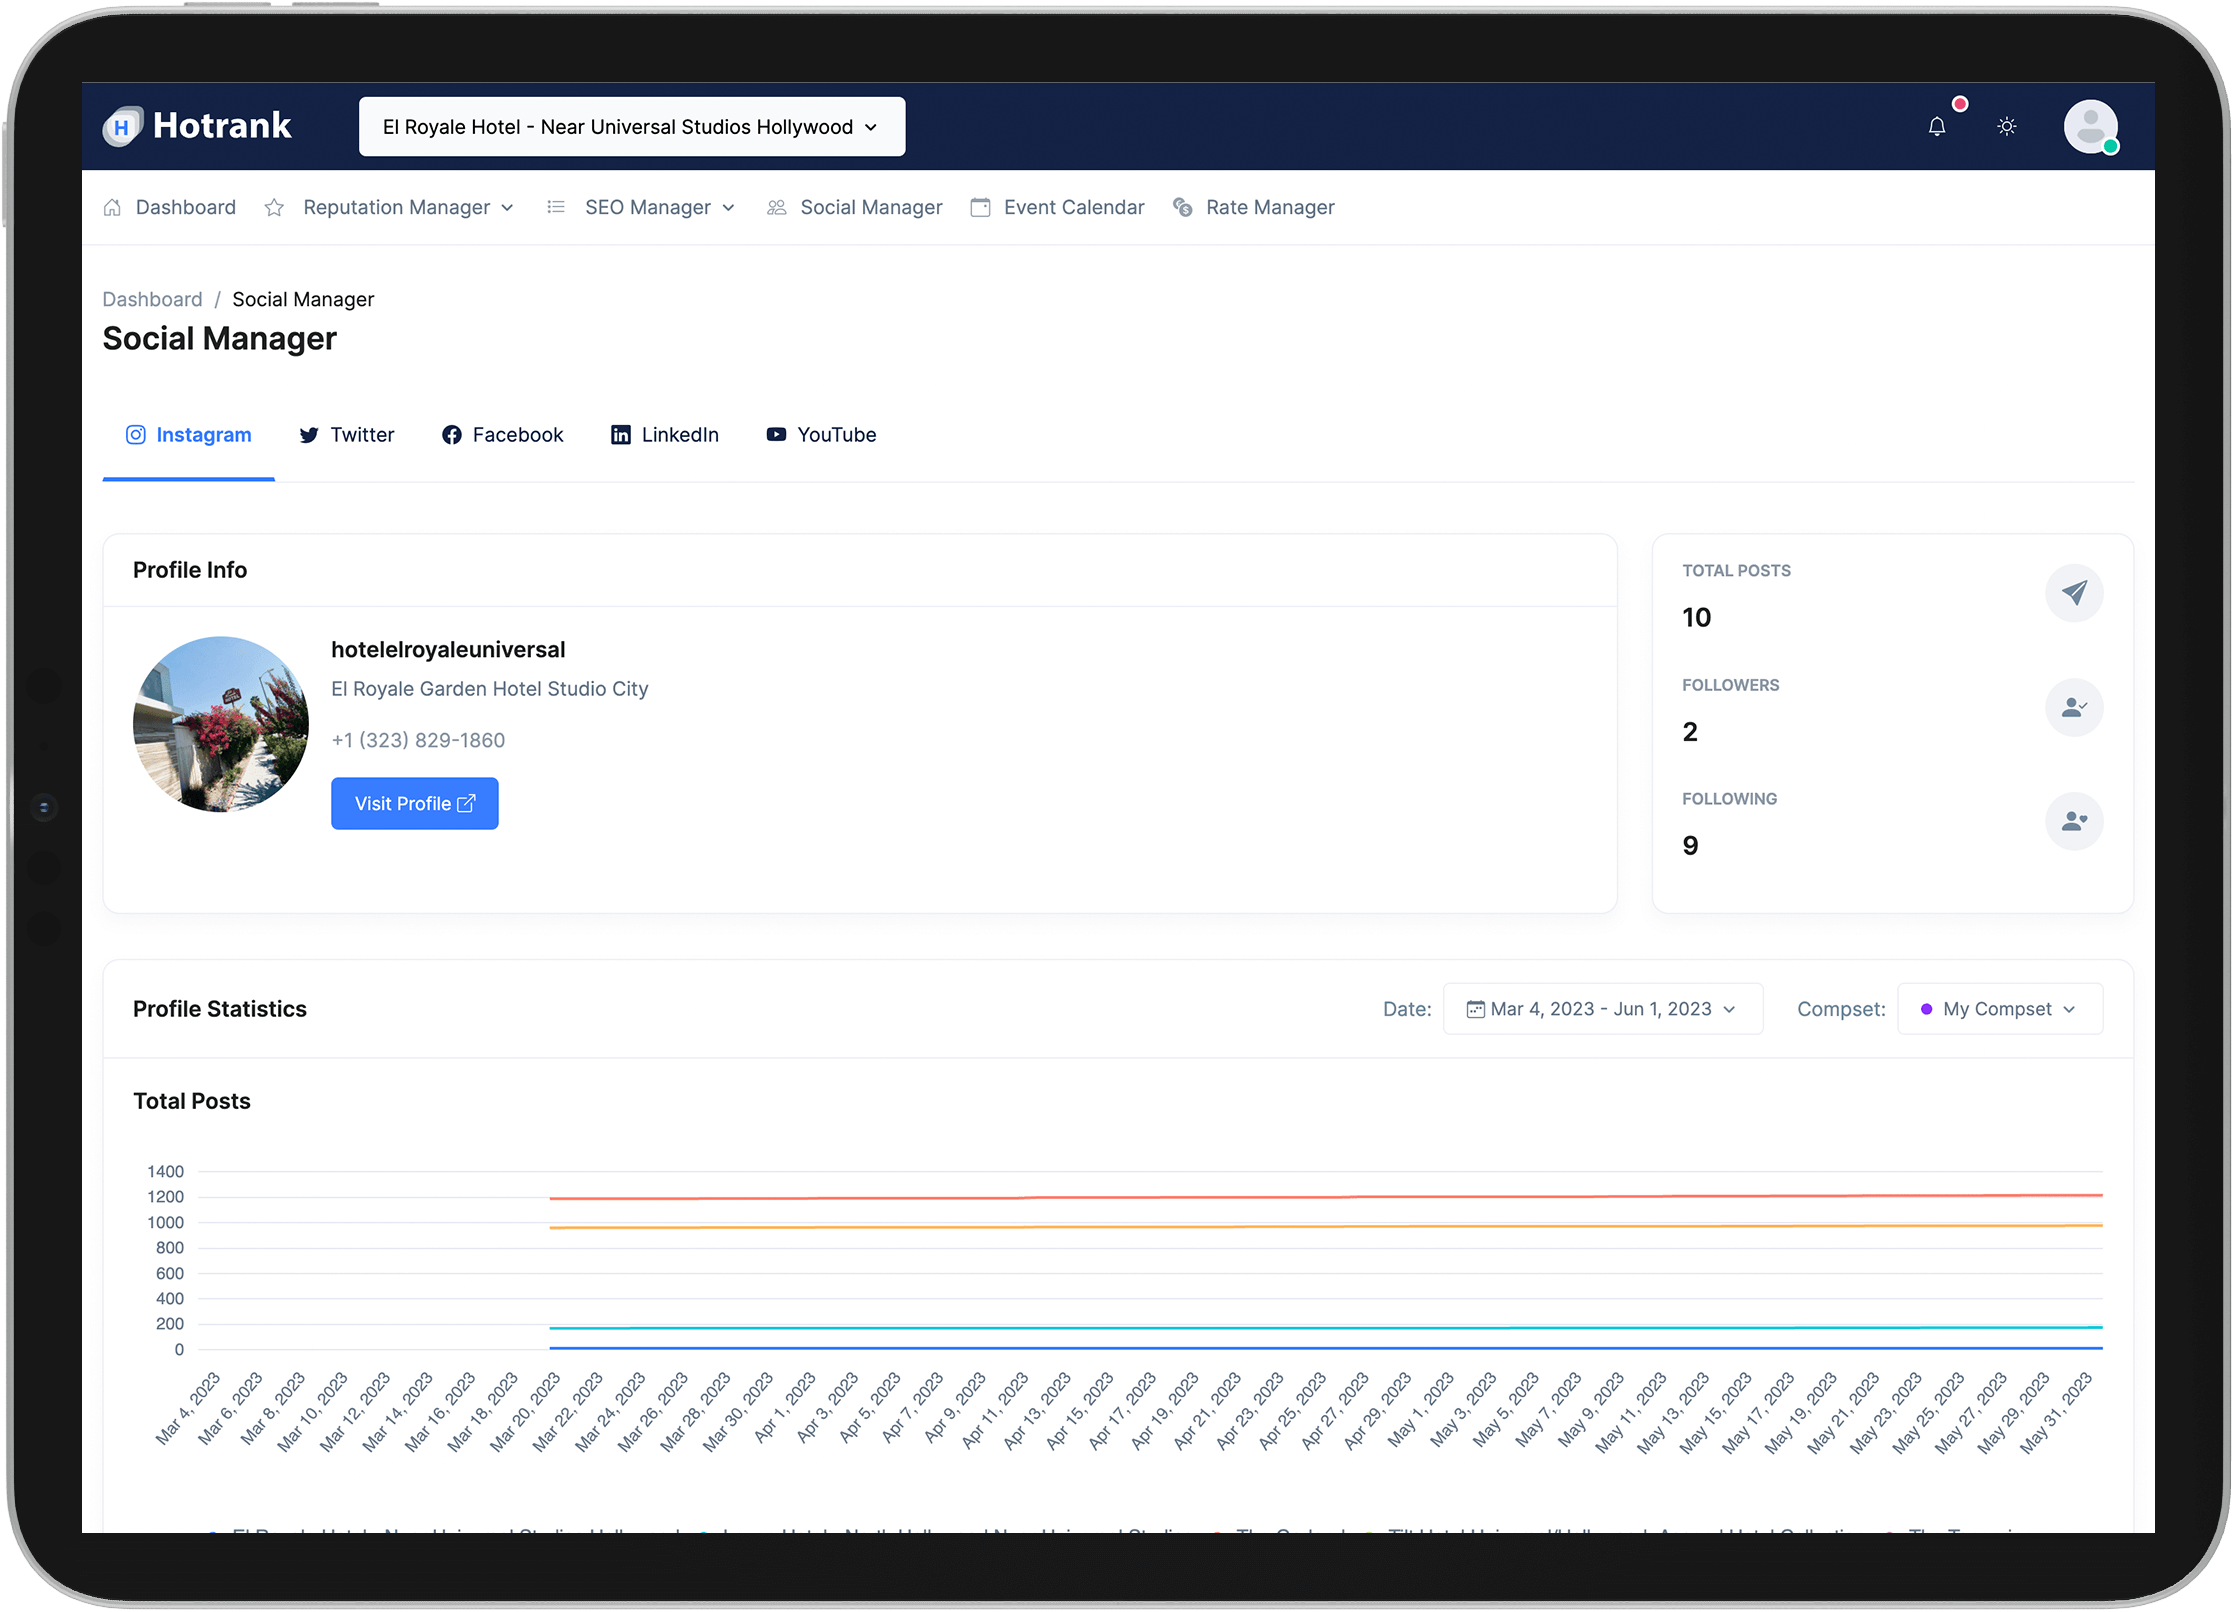Image resolution: width=2233 pixels, height=1612 pixels.
Task: Click the Following person-heart icon
Action: coord(2074,822)
